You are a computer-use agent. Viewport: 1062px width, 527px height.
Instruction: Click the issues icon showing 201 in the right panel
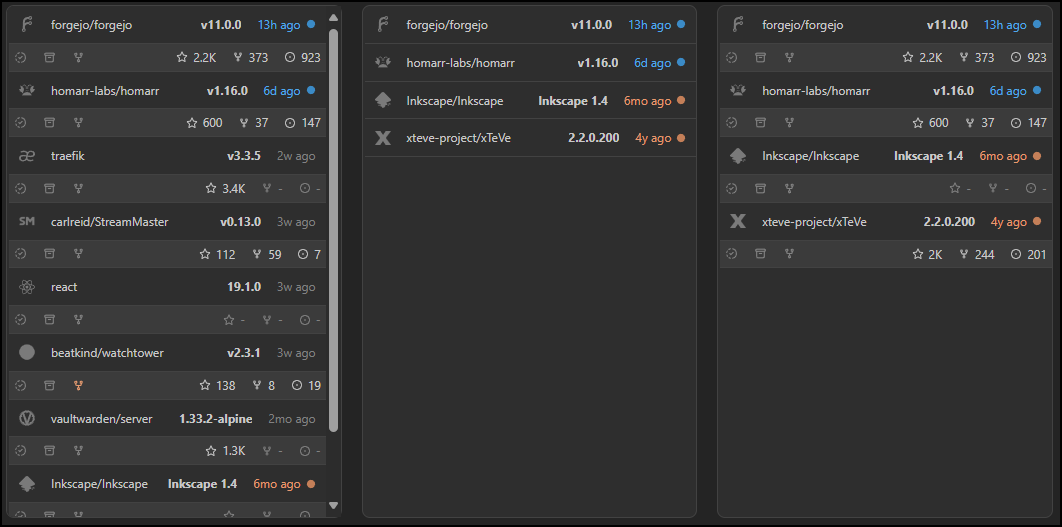1016,255
